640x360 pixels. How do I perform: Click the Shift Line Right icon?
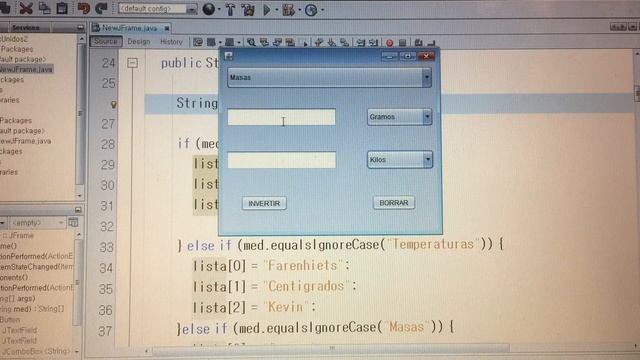(x=373, y=42)
